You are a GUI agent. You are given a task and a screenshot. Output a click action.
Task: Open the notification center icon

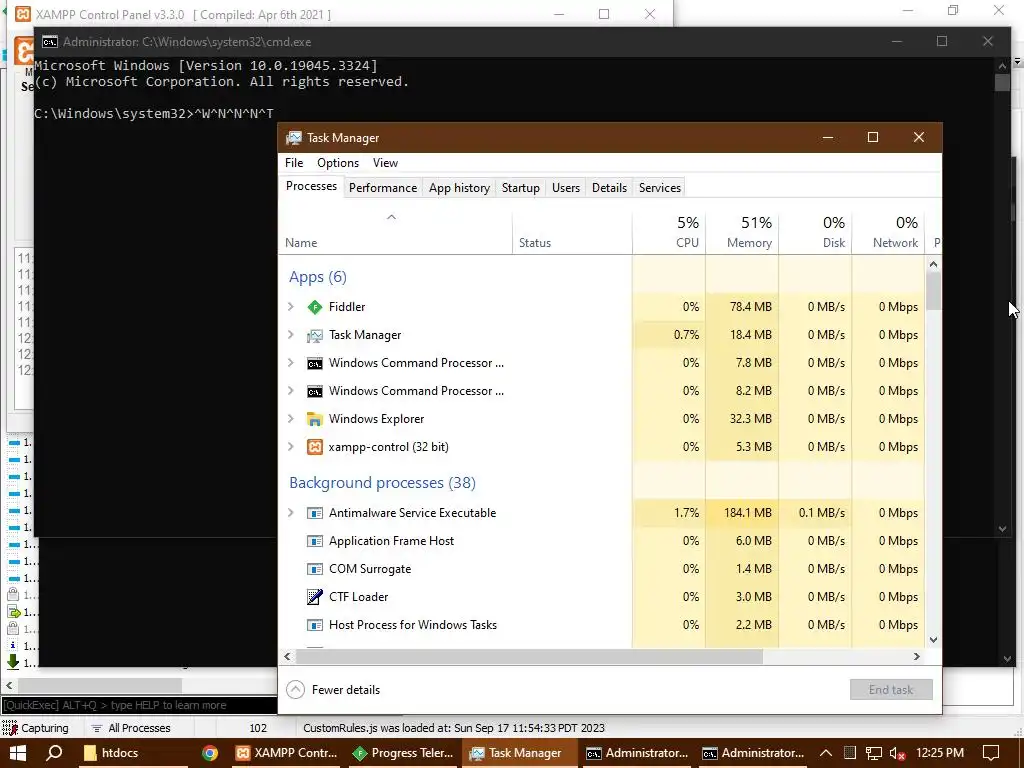[x=991, y=753]
